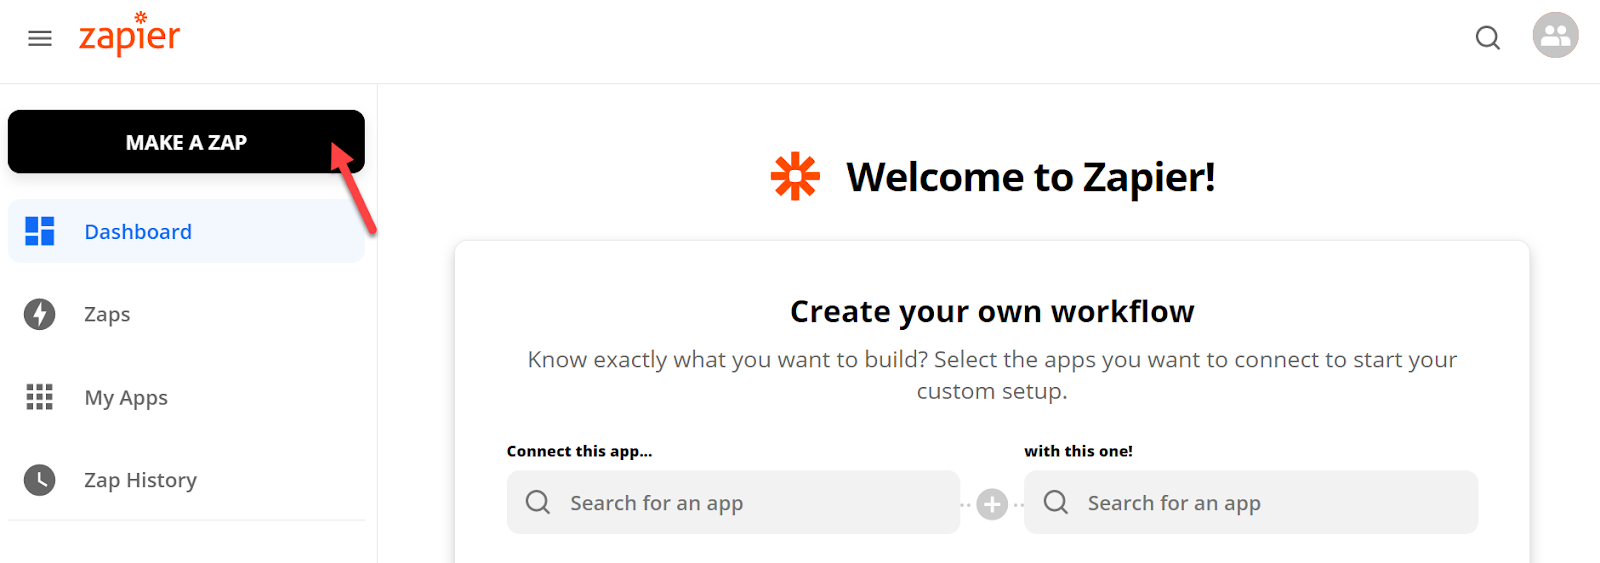The image size is (1600, 563).
Task: Click magnifier inside second app search box
Action: [1056, 502]
